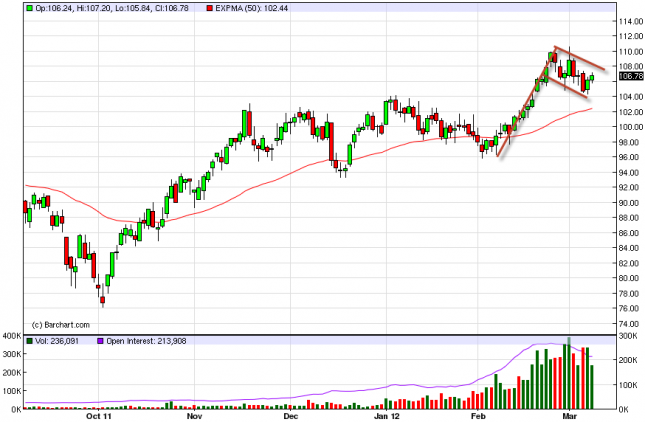This screenshot has height=422, width=645.
Task: Click the green OHLC legend square
Action: (29, 8)
